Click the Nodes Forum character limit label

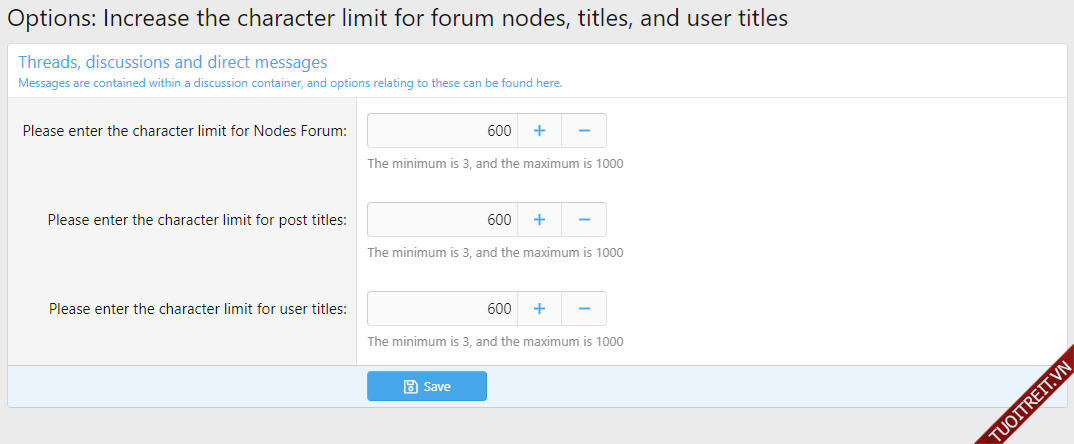click(x=184, y=131)
